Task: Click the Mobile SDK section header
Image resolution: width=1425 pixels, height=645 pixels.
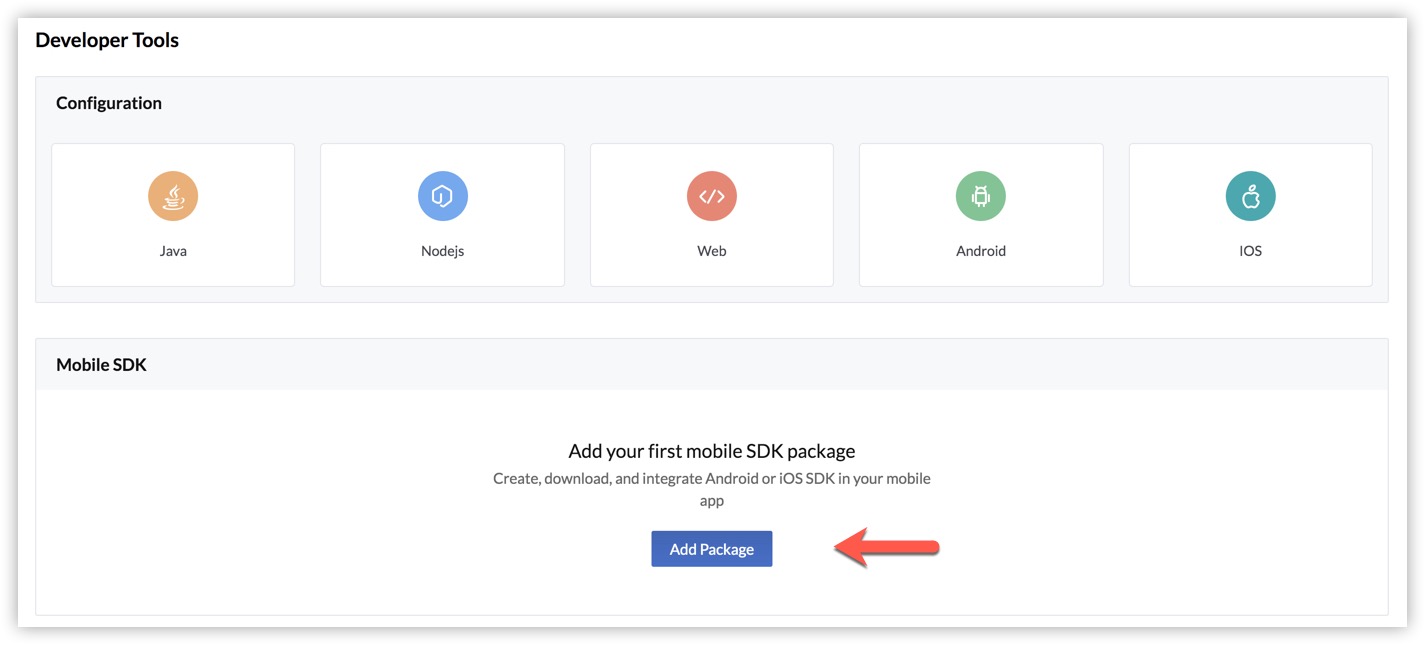Action: tap(101, 365)
